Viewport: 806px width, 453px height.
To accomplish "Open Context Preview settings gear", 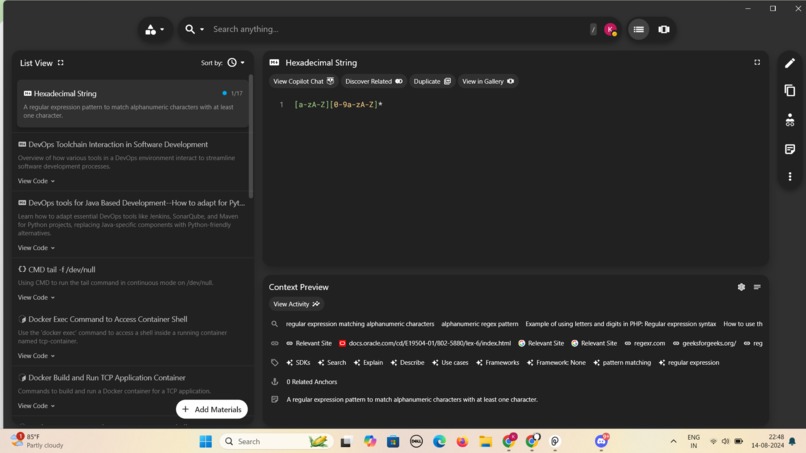I will (741, 287).
